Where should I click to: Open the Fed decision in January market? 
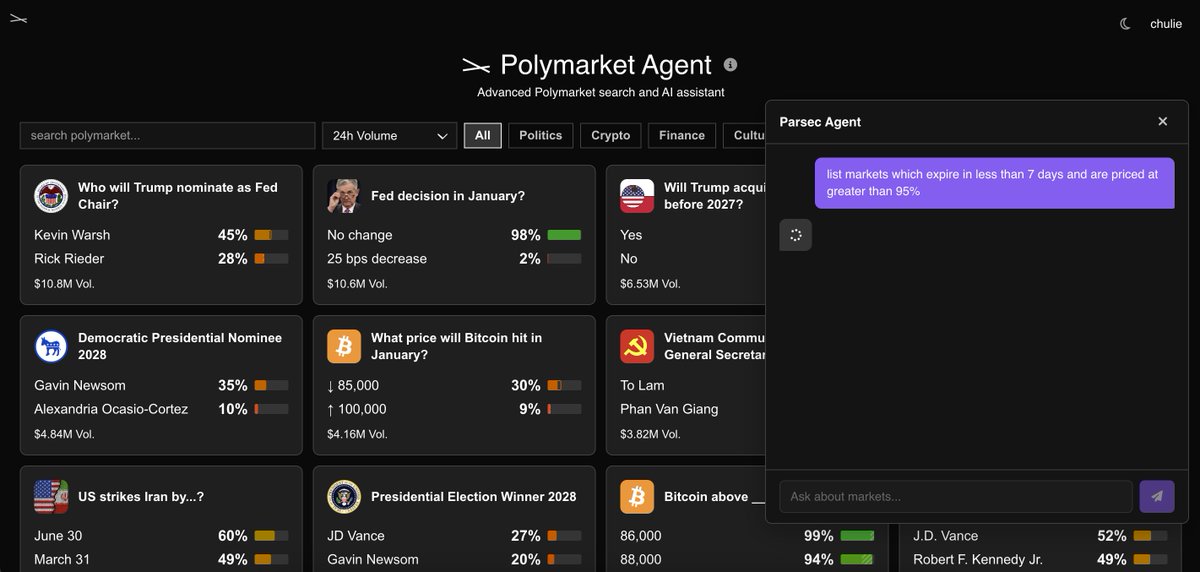(448, 196)
